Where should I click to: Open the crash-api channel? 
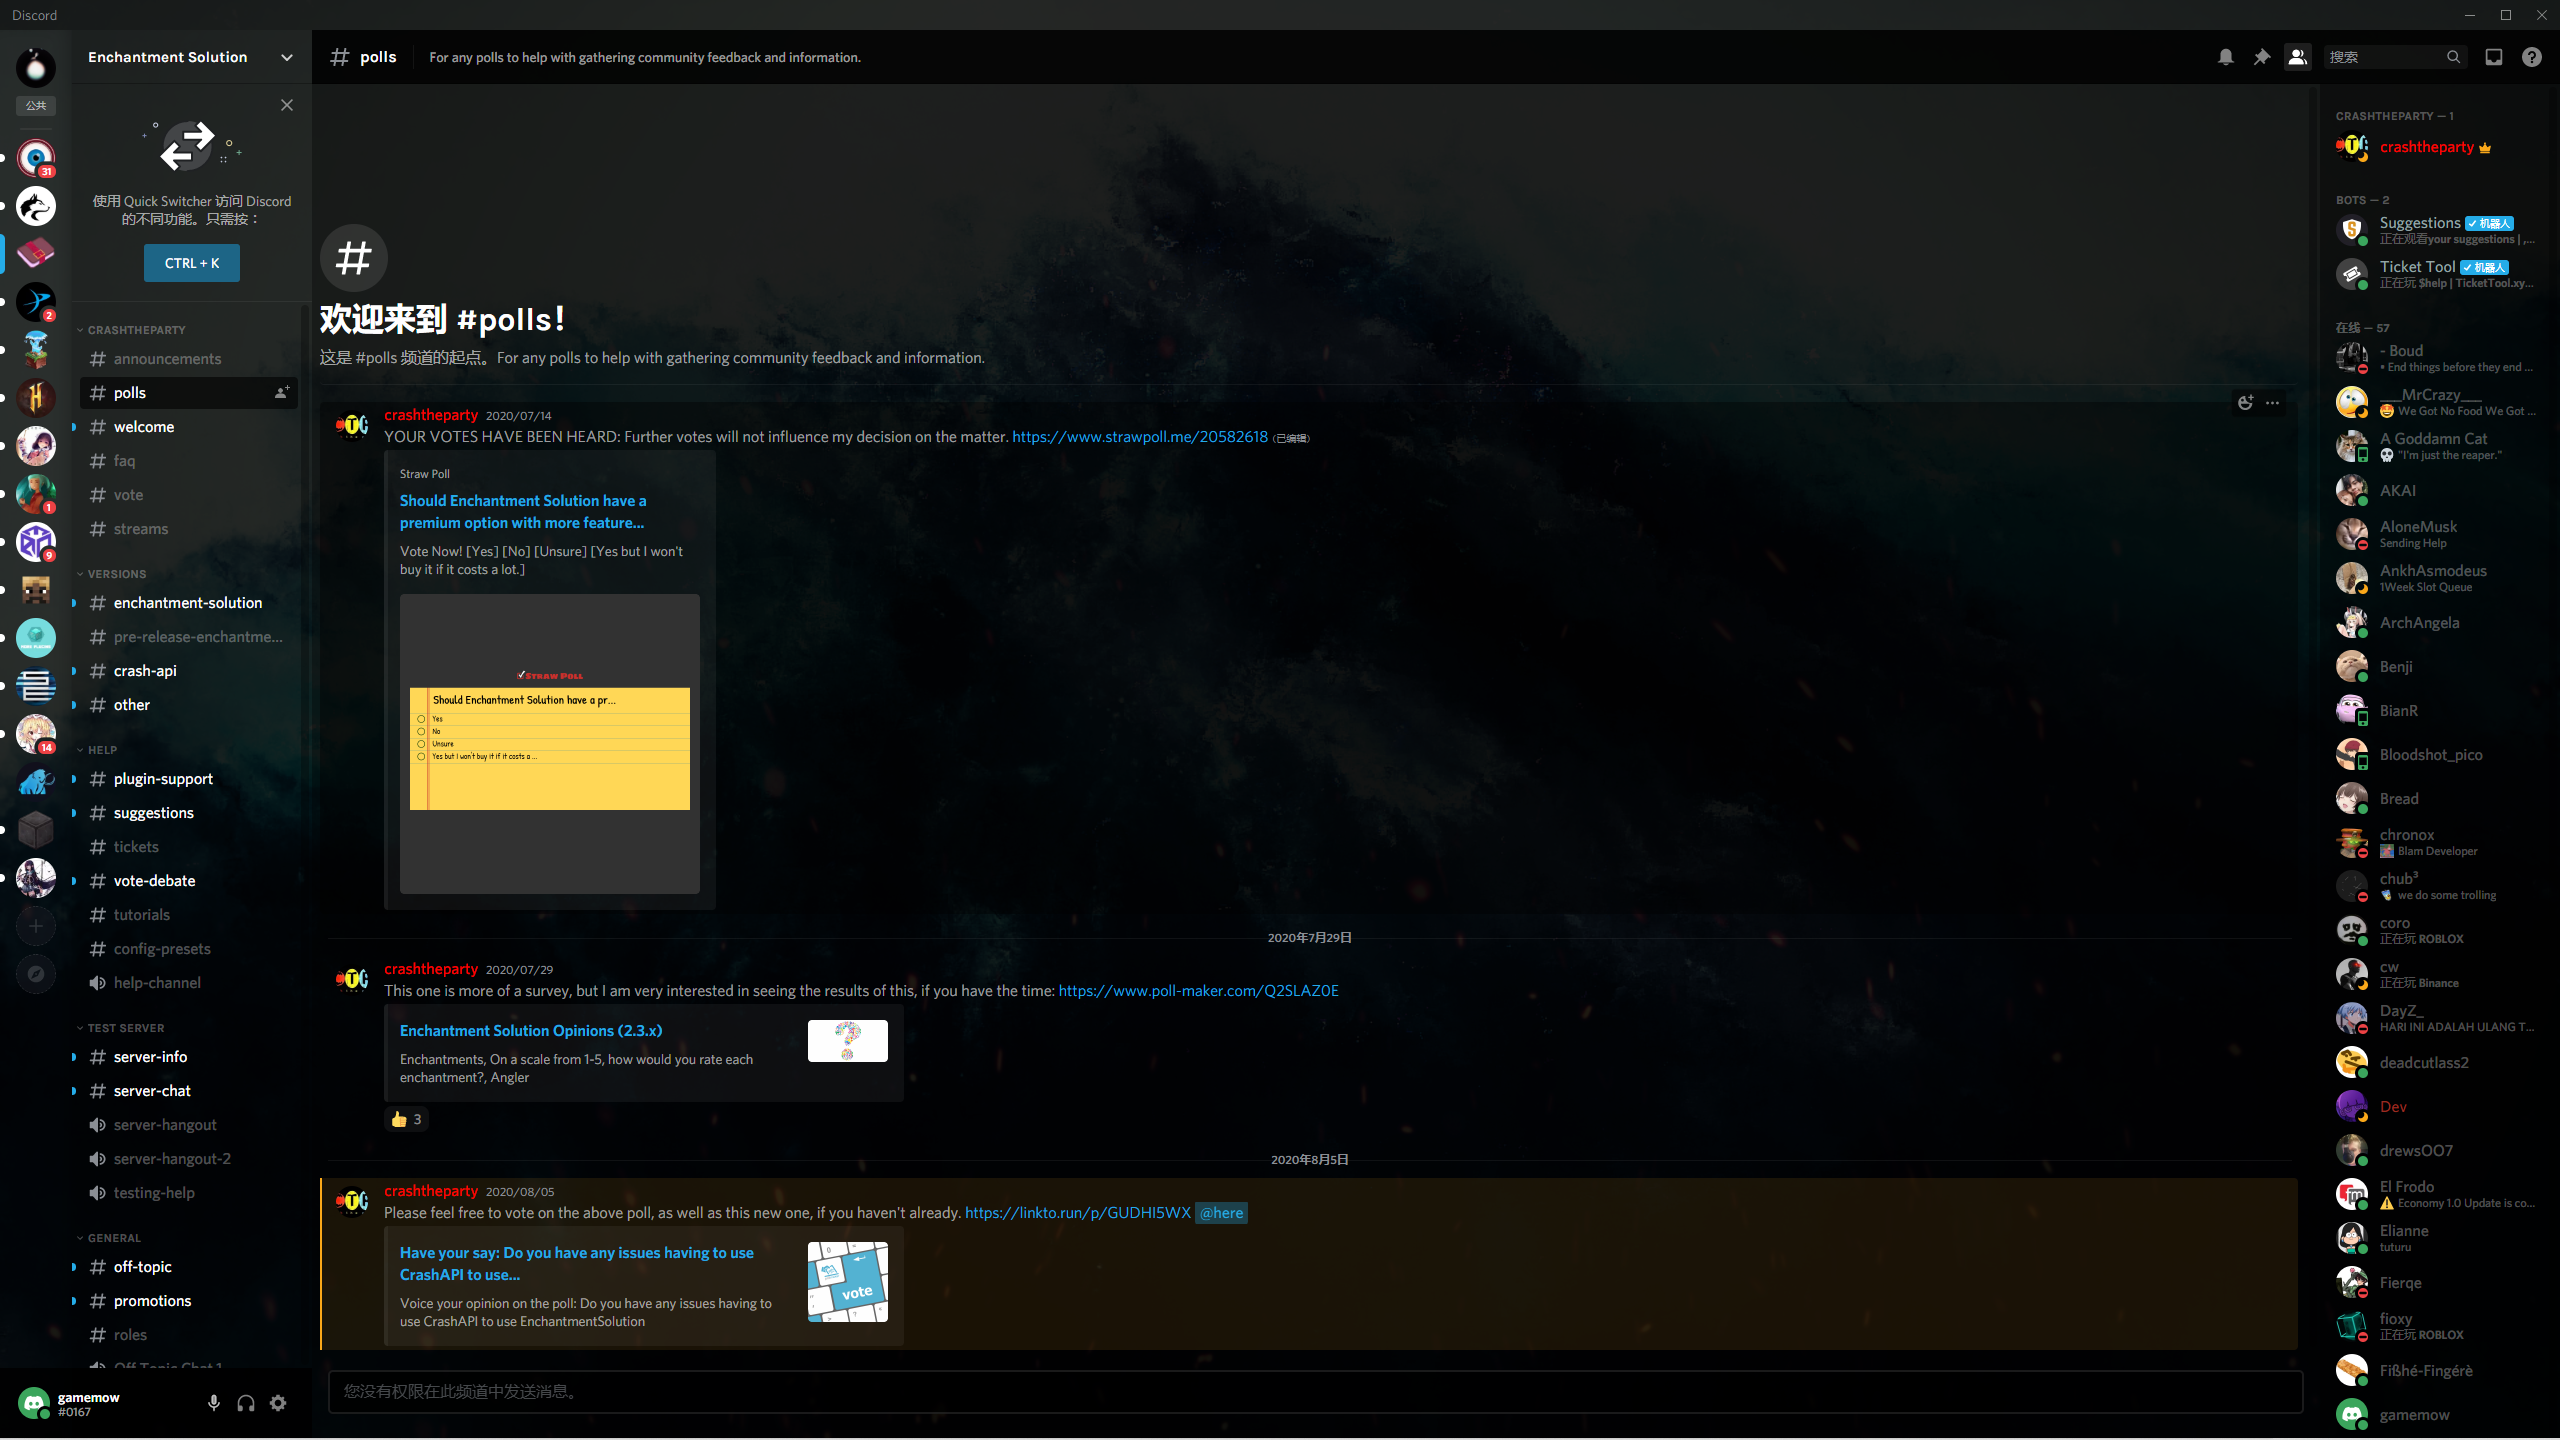pos(189,671)
